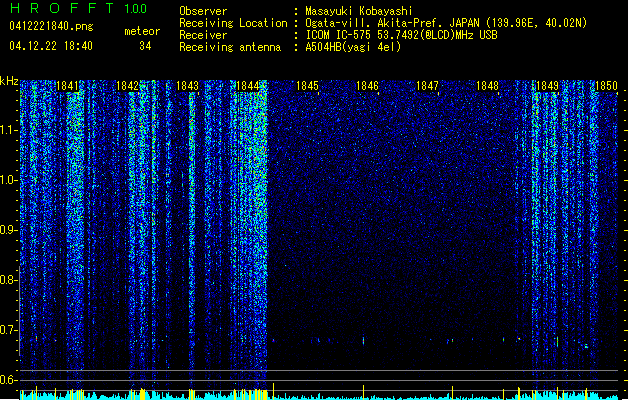Click the 0.6 kHz frequency axis label
Screen dimensions: 629x400
pyautogui.click(x=9, y=380)
